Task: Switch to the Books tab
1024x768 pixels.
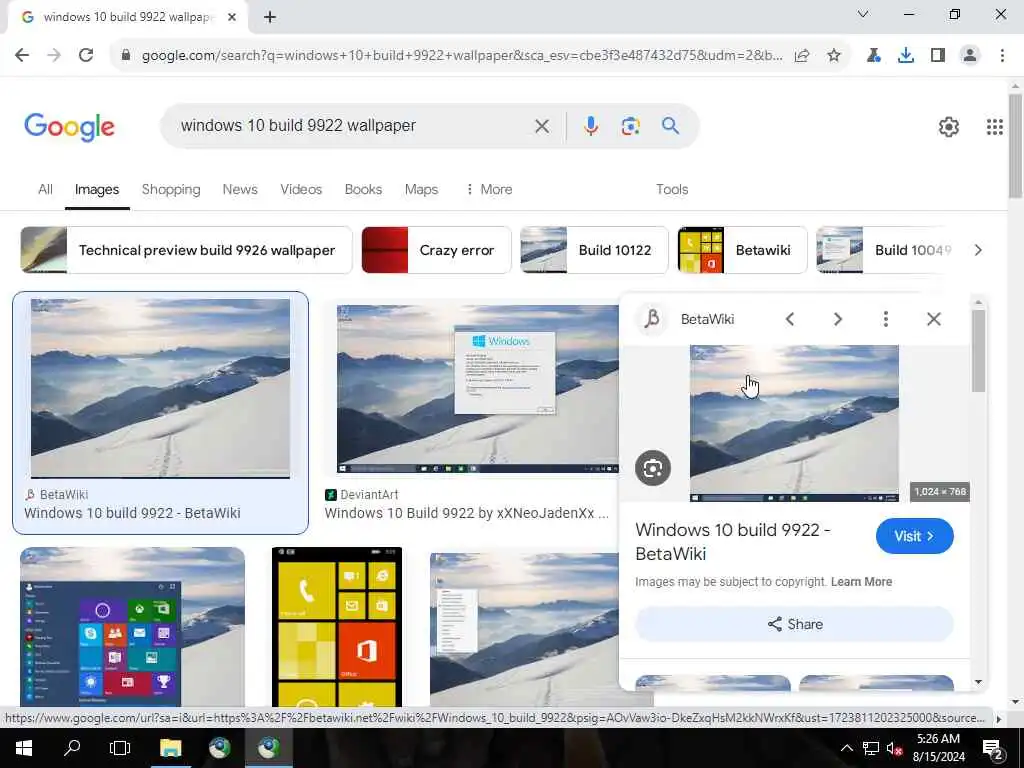Action: click(x=363, y=189)
